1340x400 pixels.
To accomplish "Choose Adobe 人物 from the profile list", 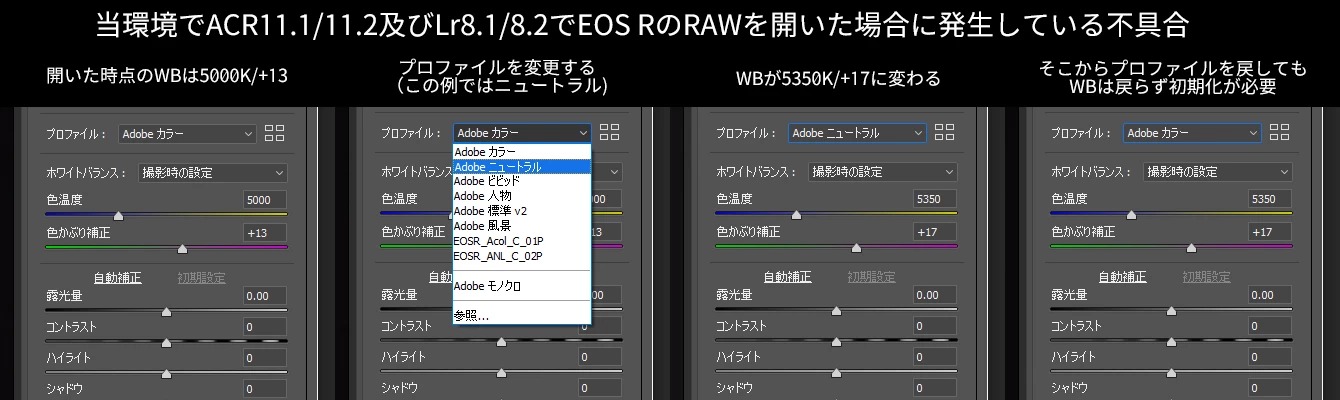I will click(522, 196).
